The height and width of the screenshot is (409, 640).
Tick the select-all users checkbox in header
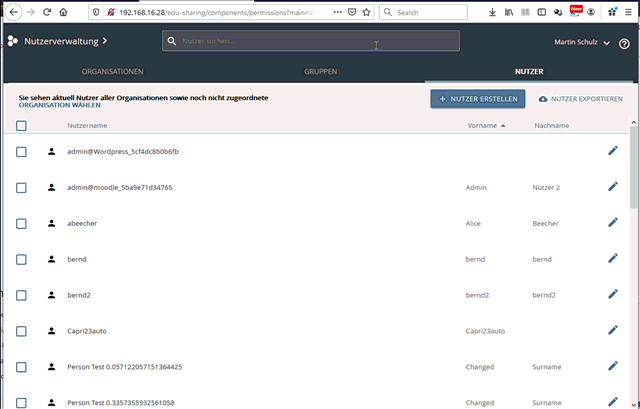pos(21,126)
